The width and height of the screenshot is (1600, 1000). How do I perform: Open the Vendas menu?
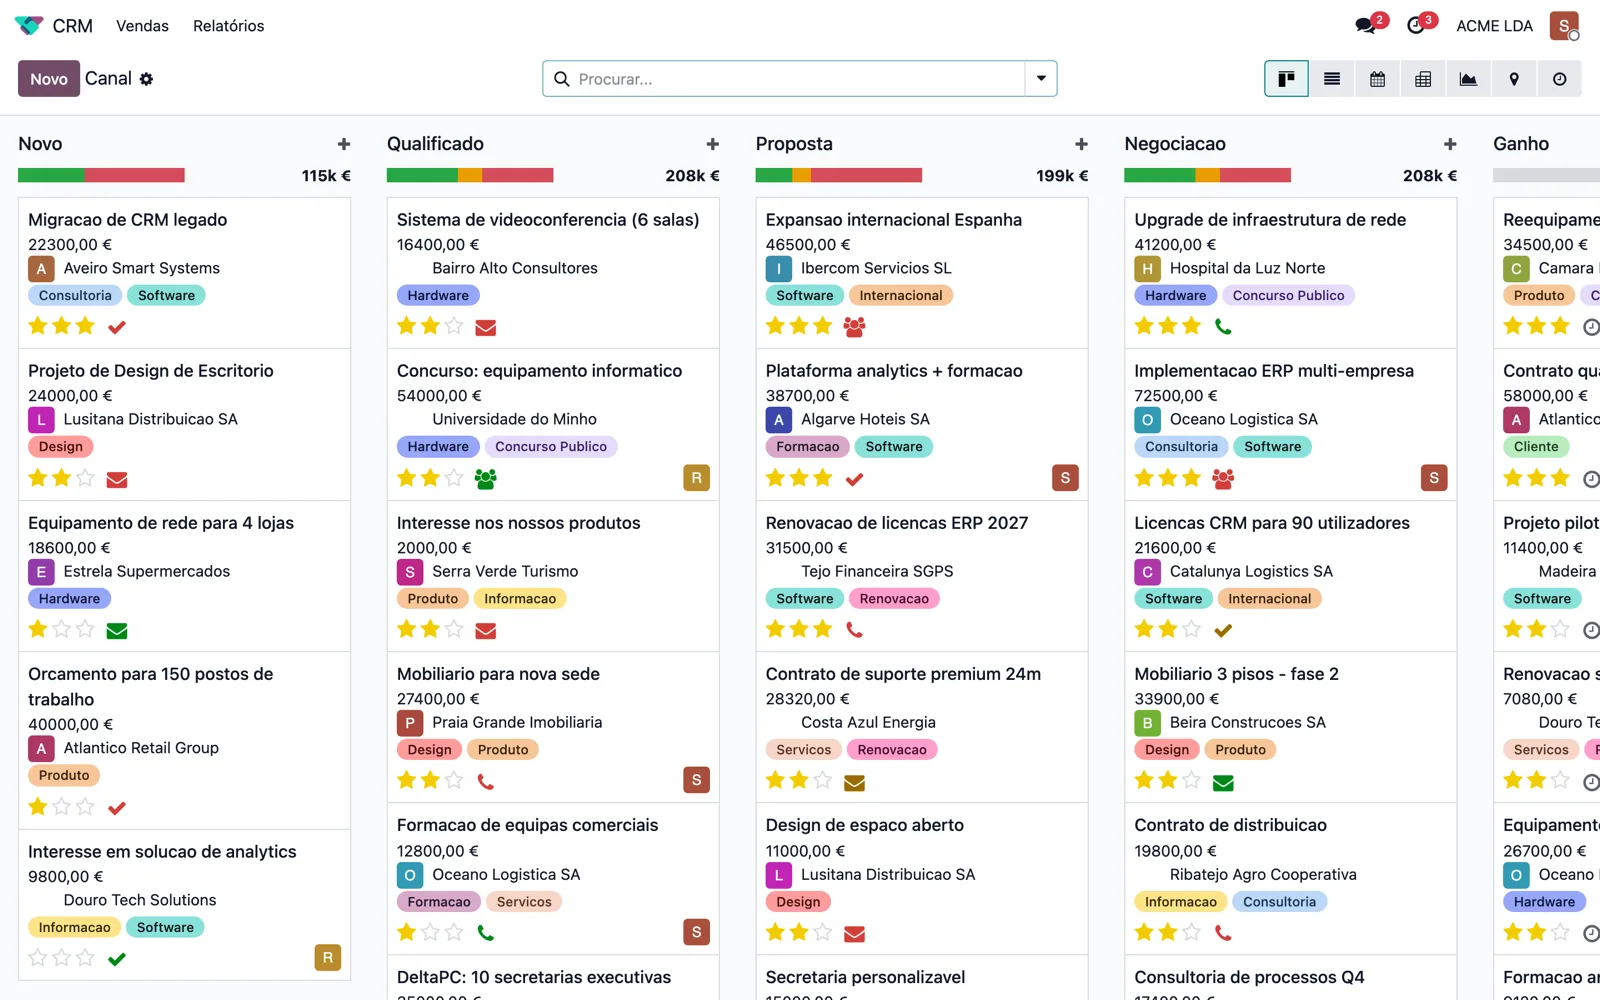142,26
